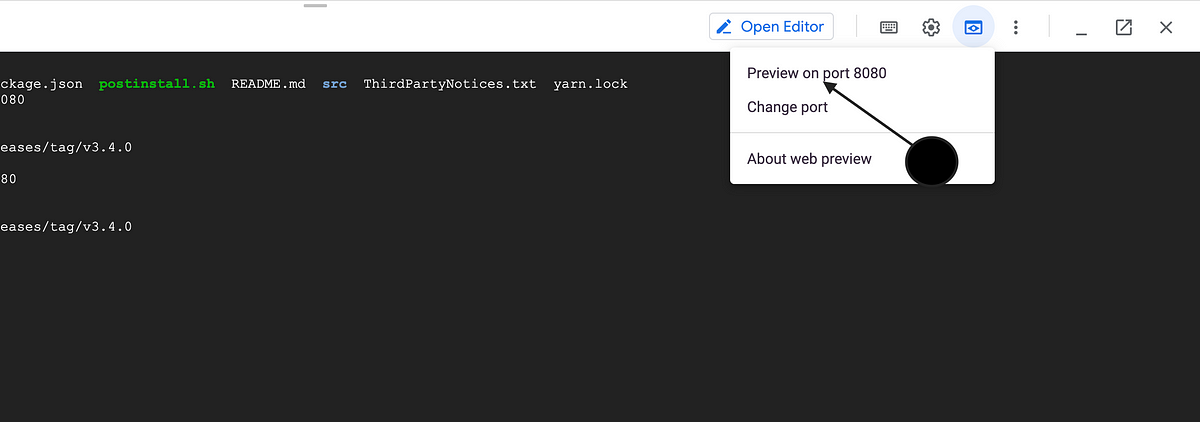The height and width of the screenshot is (422, 1200).
Task: Click the black circle annotation marker
Action: 931,160
